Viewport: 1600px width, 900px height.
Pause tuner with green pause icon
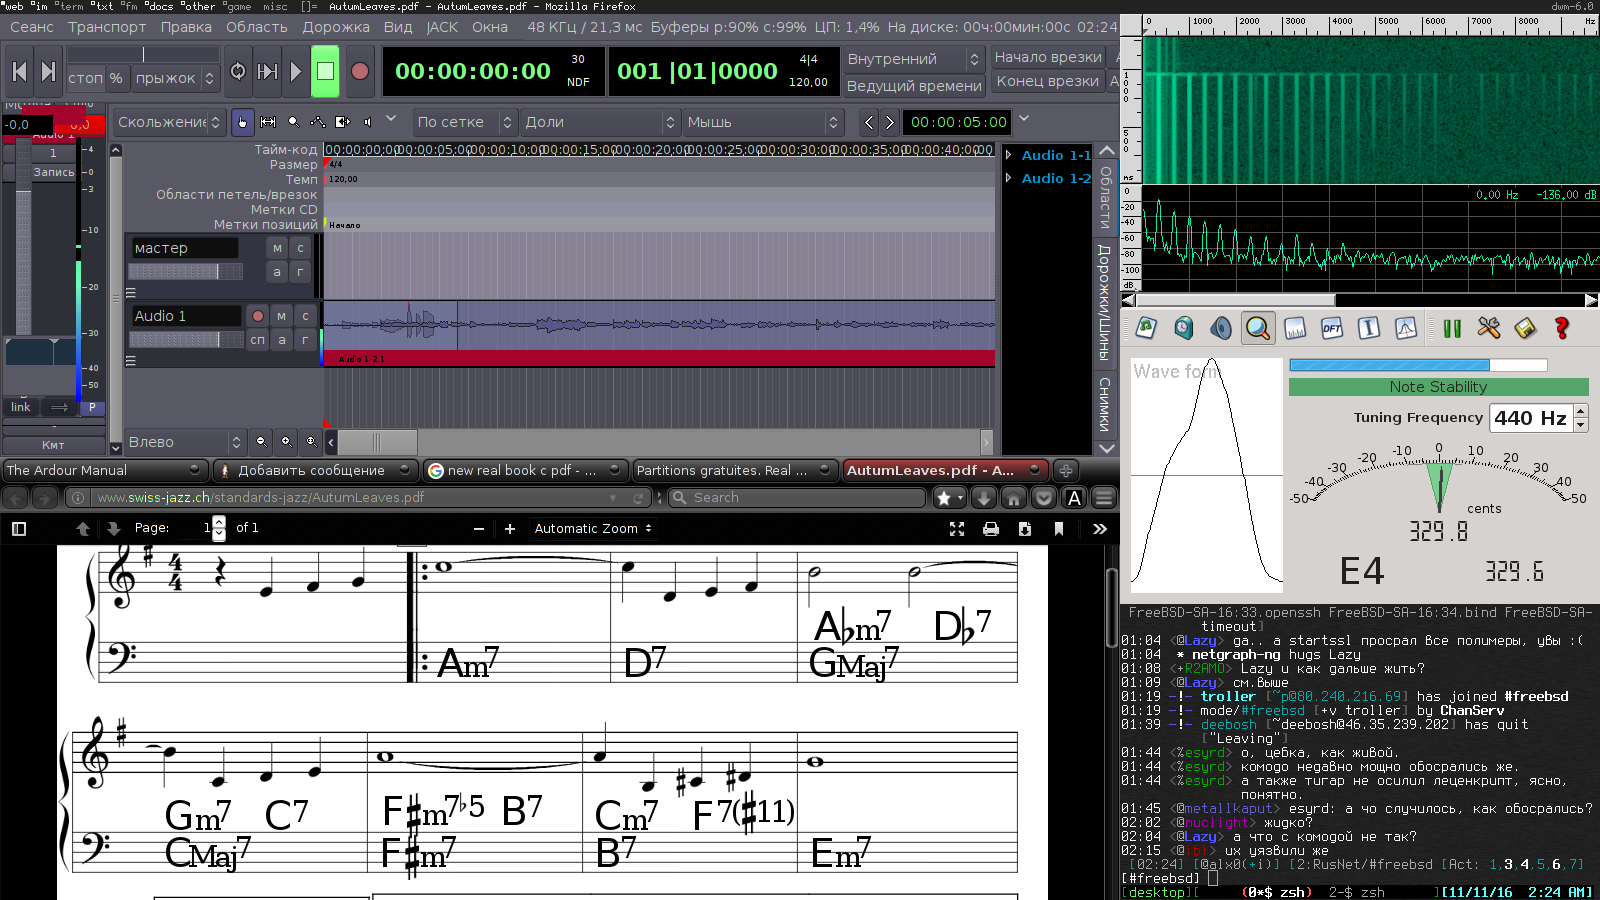coord(1452,327)
